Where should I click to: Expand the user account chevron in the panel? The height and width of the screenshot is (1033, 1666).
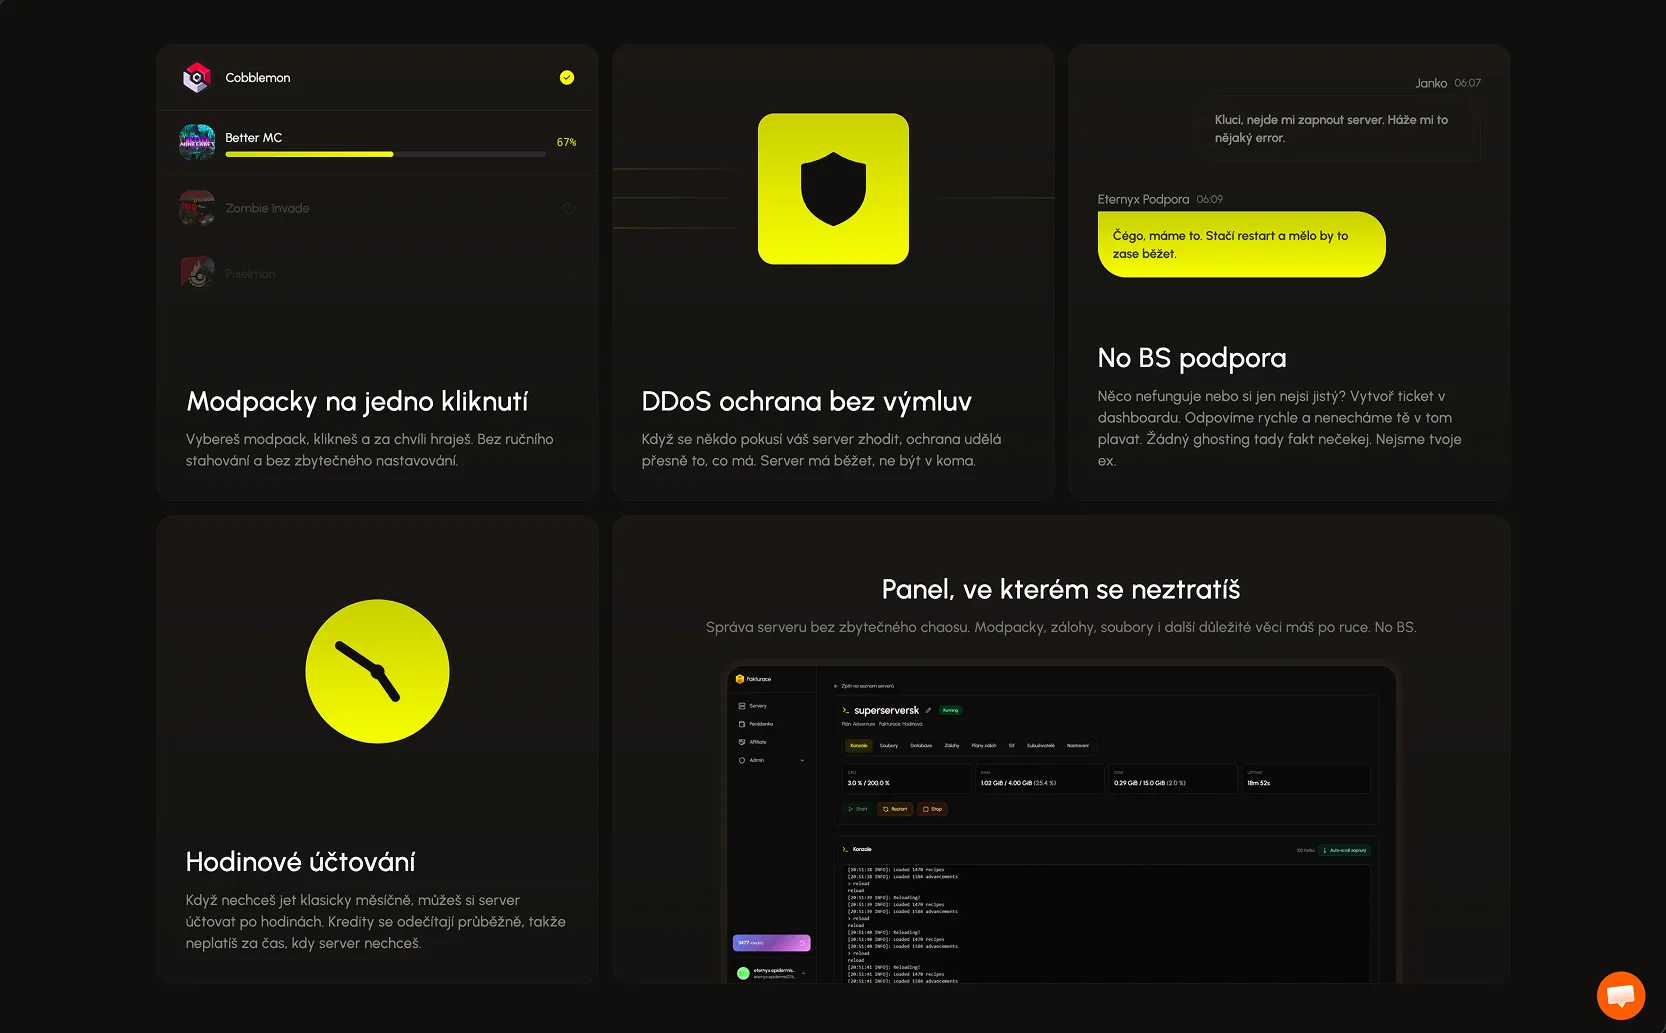803,973
